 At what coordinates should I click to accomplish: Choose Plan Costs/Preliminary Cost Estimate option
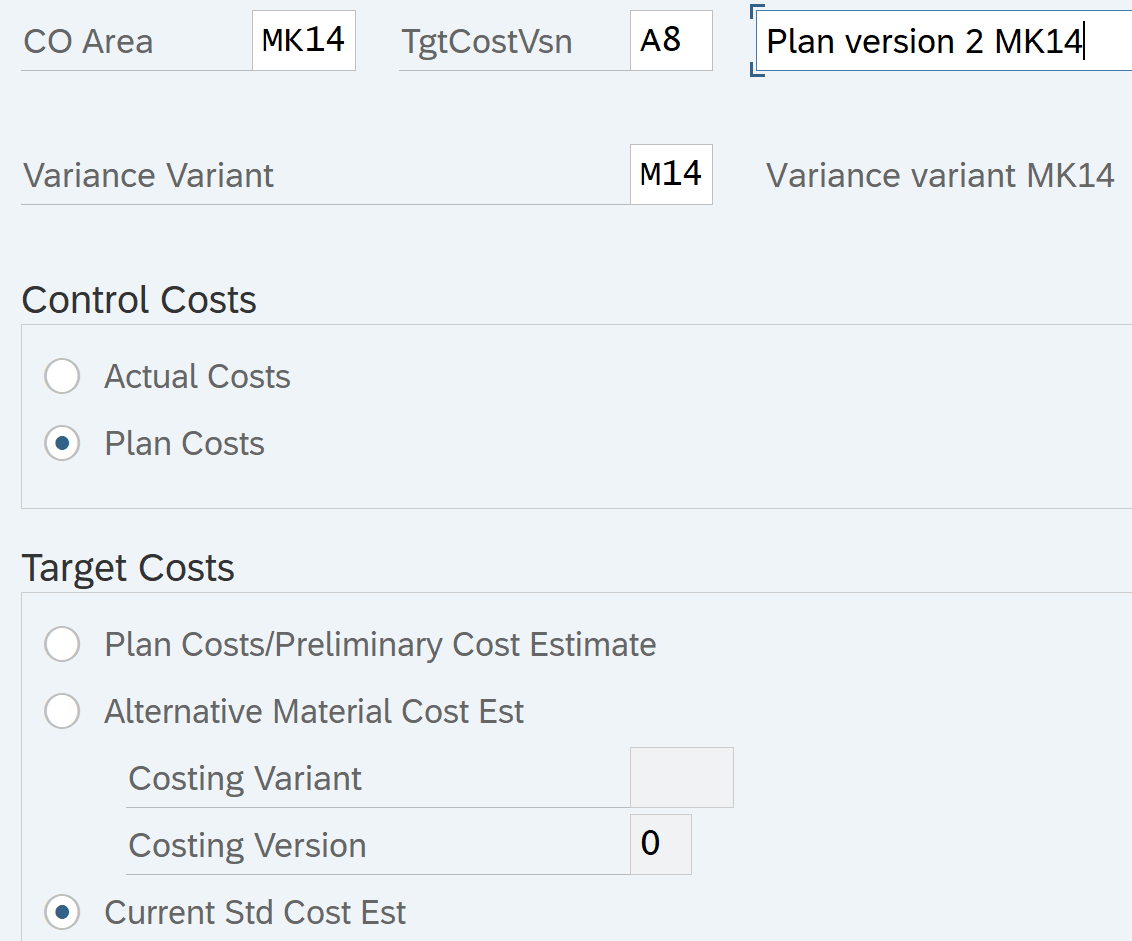tap(62, 645)
